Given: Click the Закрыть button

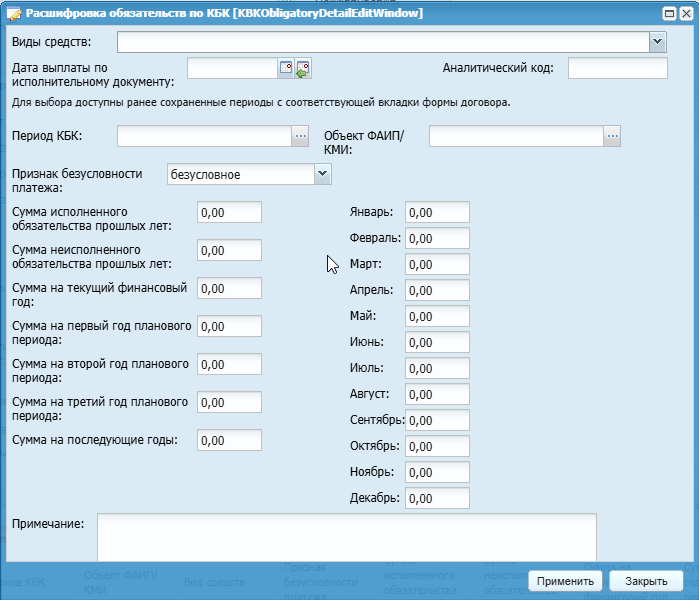Looking at the screenshot, I should pos(646,581).
